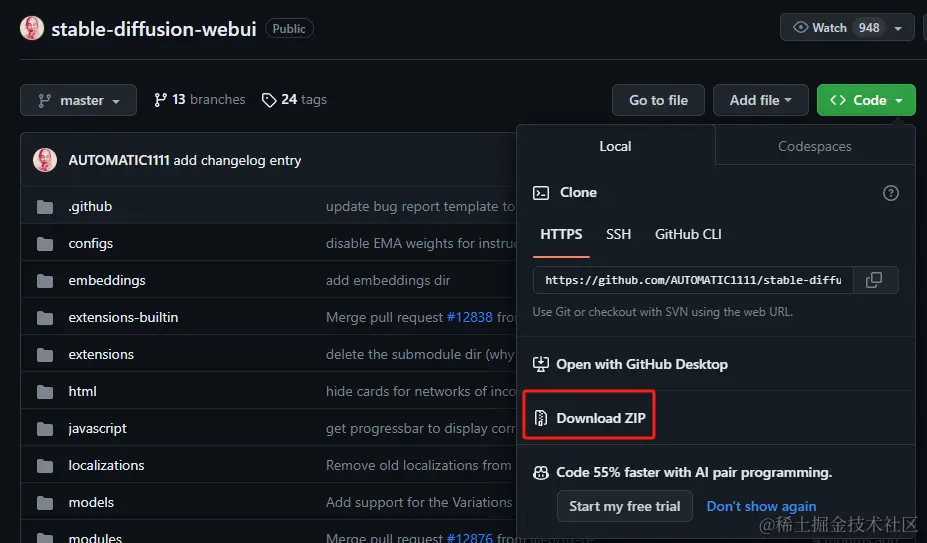Open commit message hide cards for networks

[420, 392]
